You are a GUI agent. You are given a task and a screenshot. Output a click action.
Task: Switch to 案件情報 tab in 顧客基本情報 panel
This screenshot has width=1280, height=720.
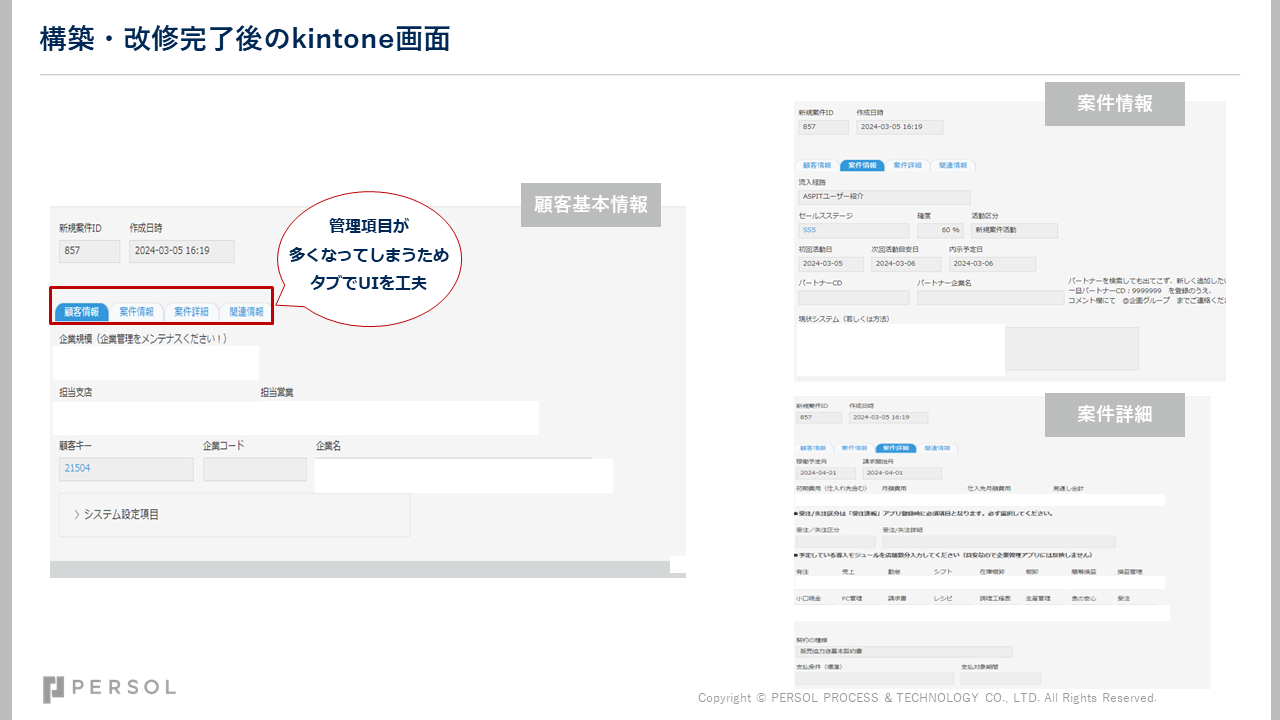136,312
